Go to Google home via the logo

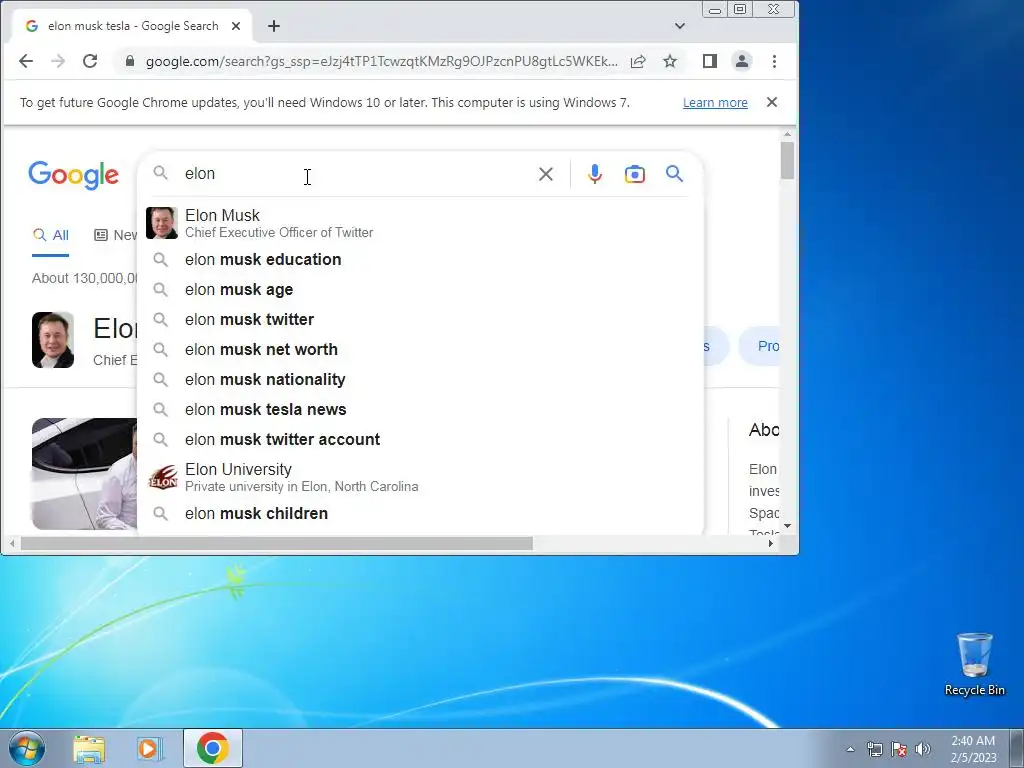pos(74,175)
